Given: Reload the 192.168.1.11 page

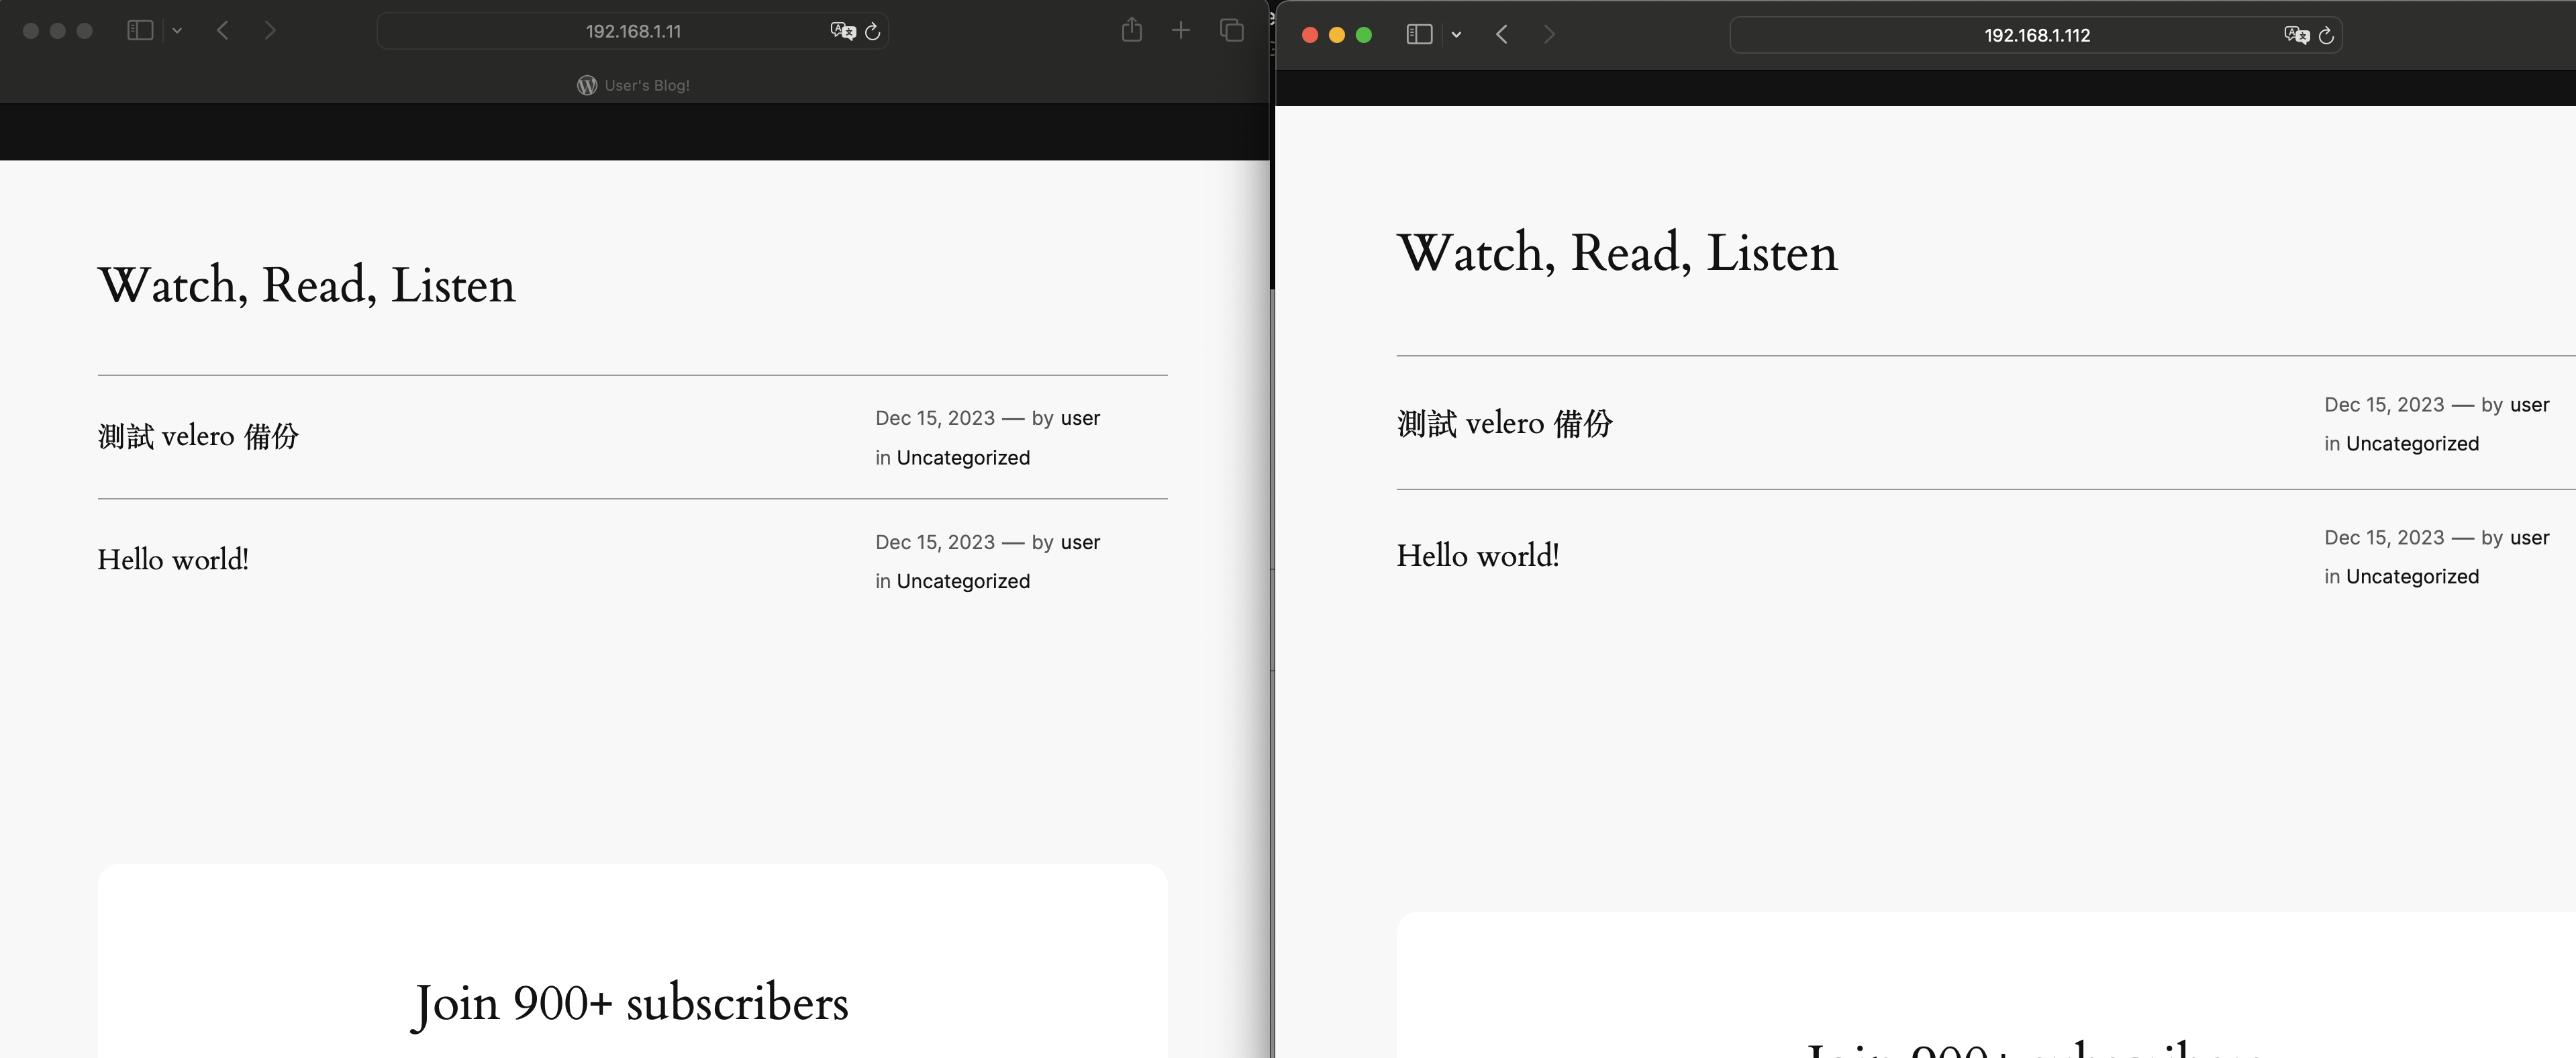Looking at the screenshot, I should 873,32.
